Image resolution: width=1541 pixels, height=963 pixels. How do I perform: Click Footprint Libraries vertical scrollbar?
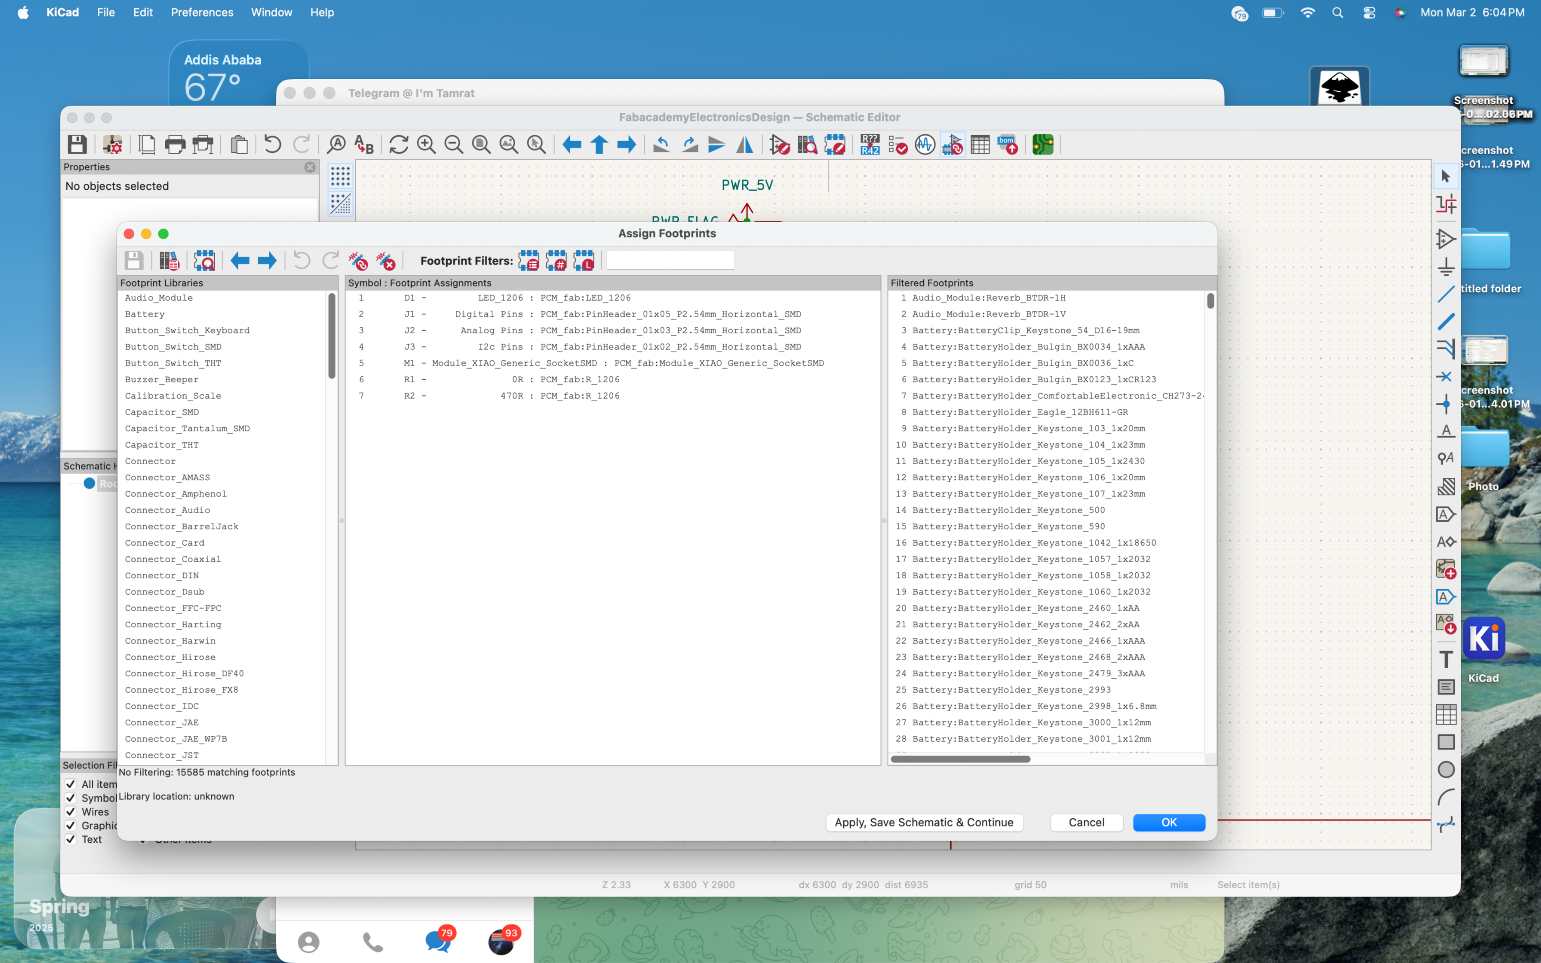[332, 336]
